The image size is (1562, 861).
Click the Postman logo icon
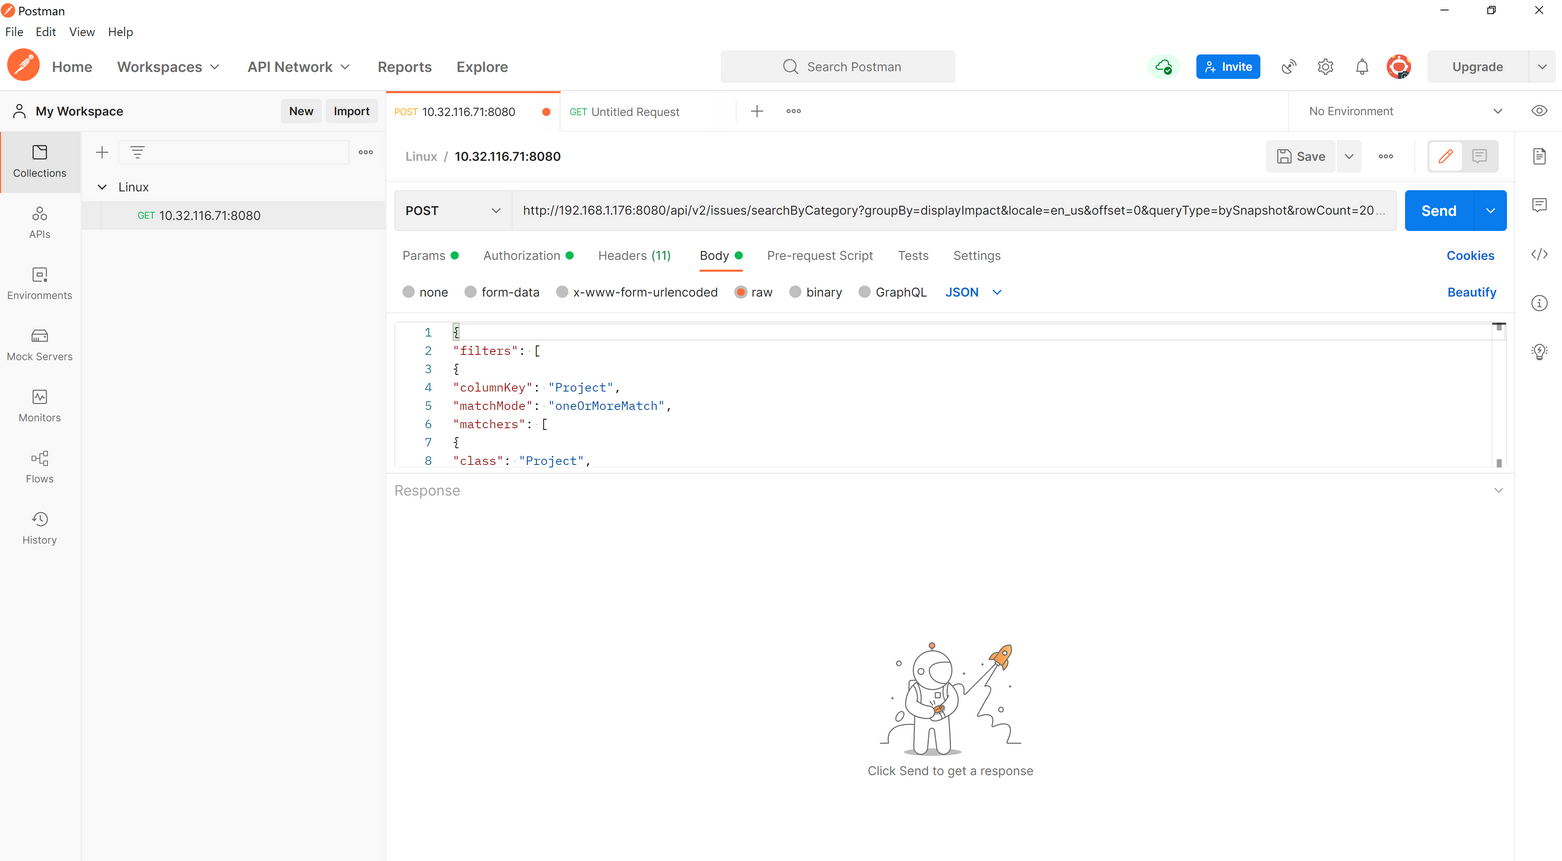click(x=23, y=66)
